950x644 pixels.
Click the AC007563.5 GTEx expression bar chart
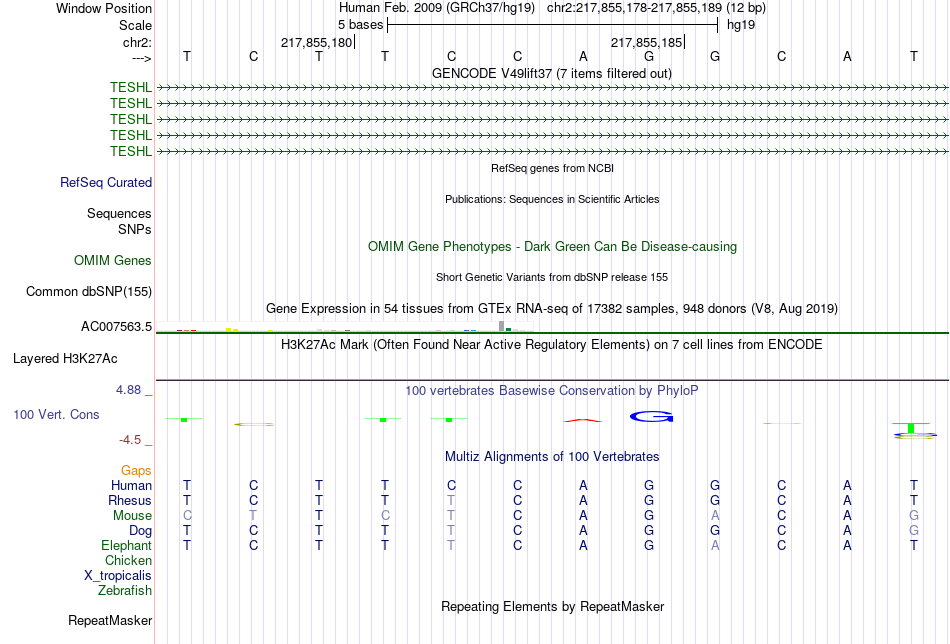coord(344,327)
